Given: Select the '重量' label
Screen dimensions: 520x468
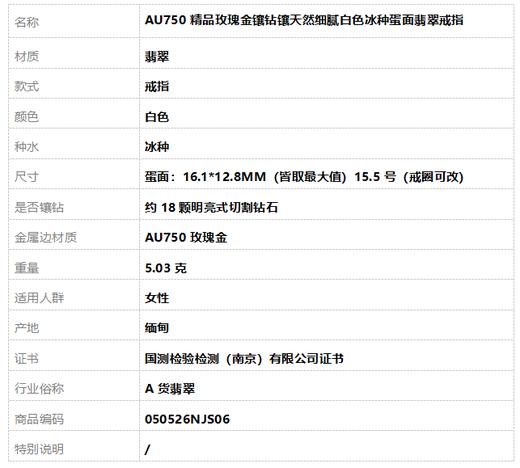Looking at the screenshot, I should [x=27, y=268].
